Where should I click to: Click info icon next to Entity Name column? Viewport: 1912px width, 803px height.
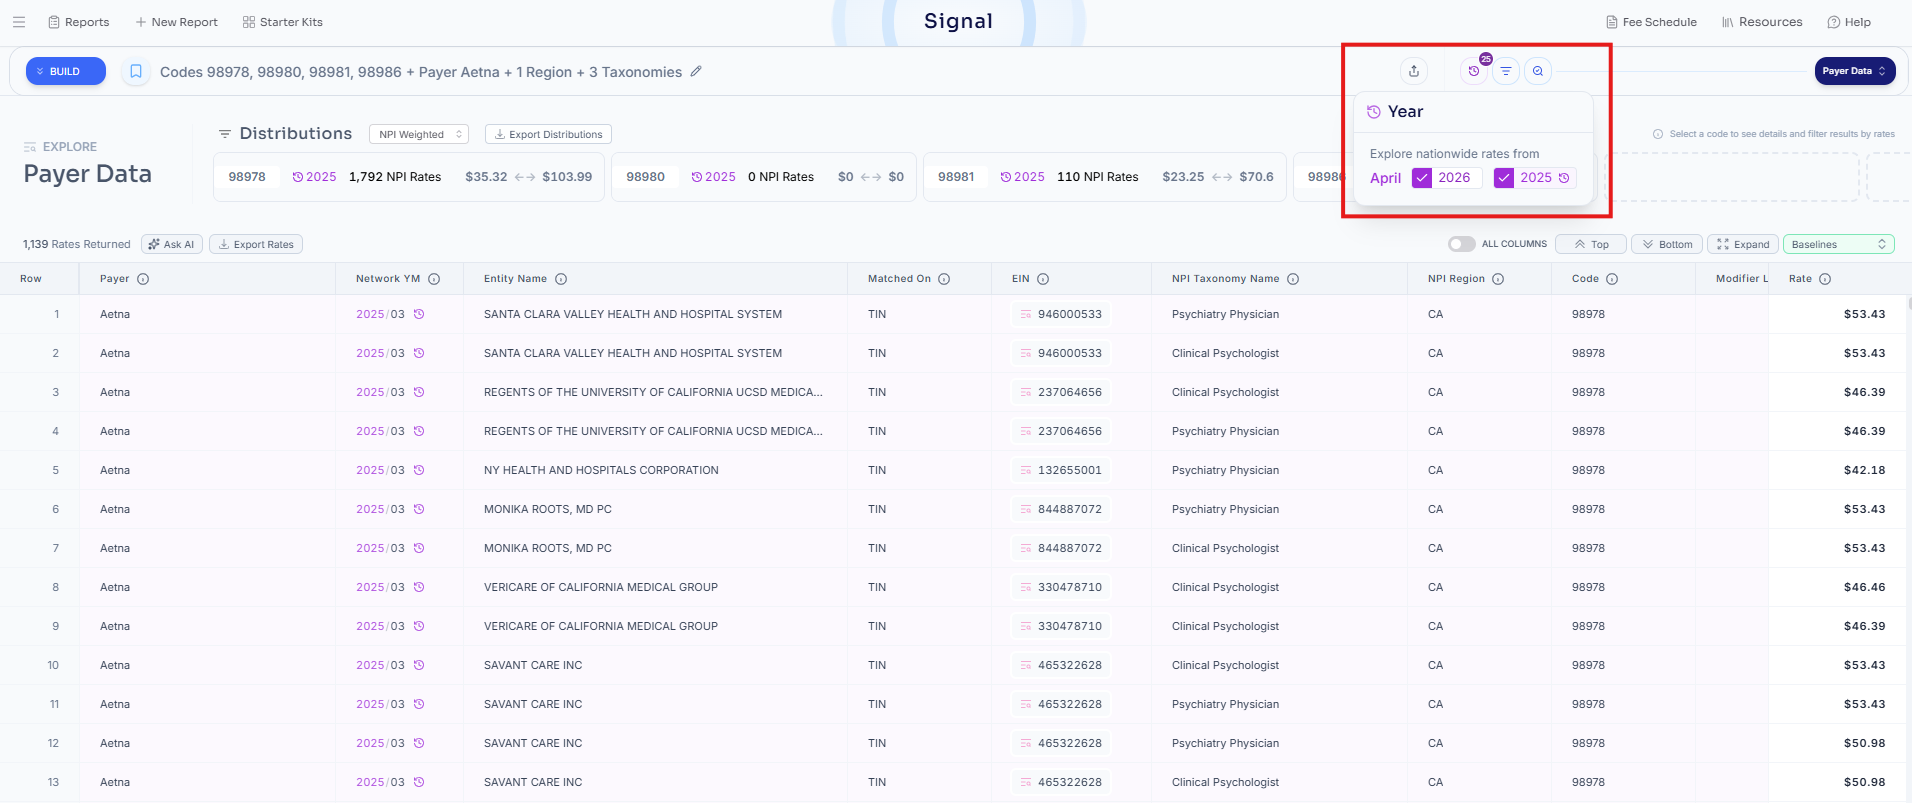[561, 279]
